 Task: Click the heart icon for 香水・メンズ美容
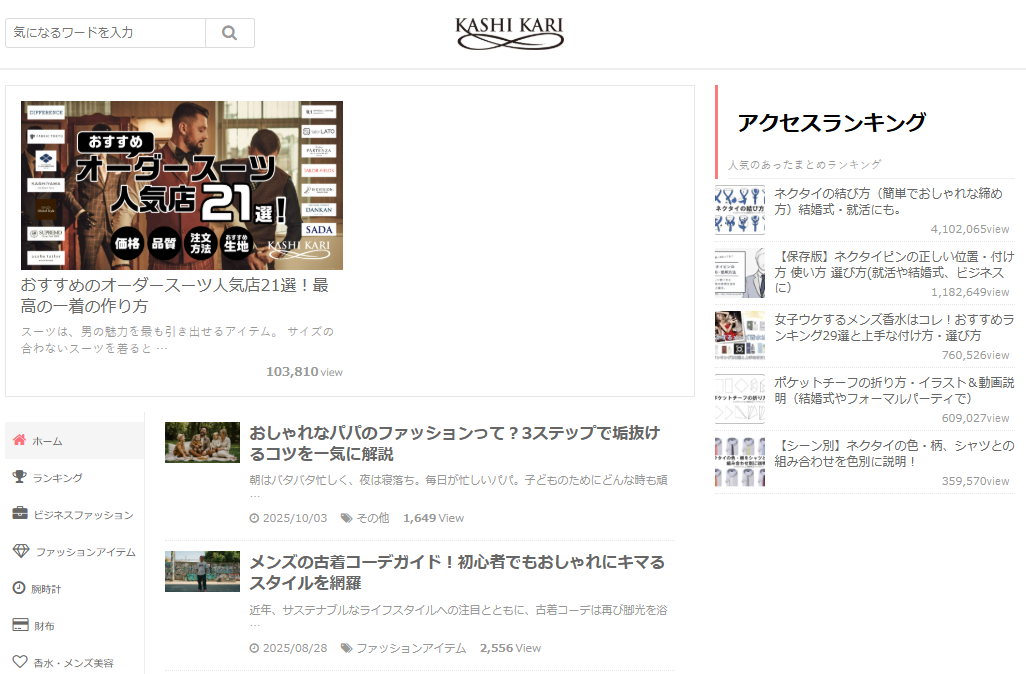pyautogui.click(x=19, y=662)
